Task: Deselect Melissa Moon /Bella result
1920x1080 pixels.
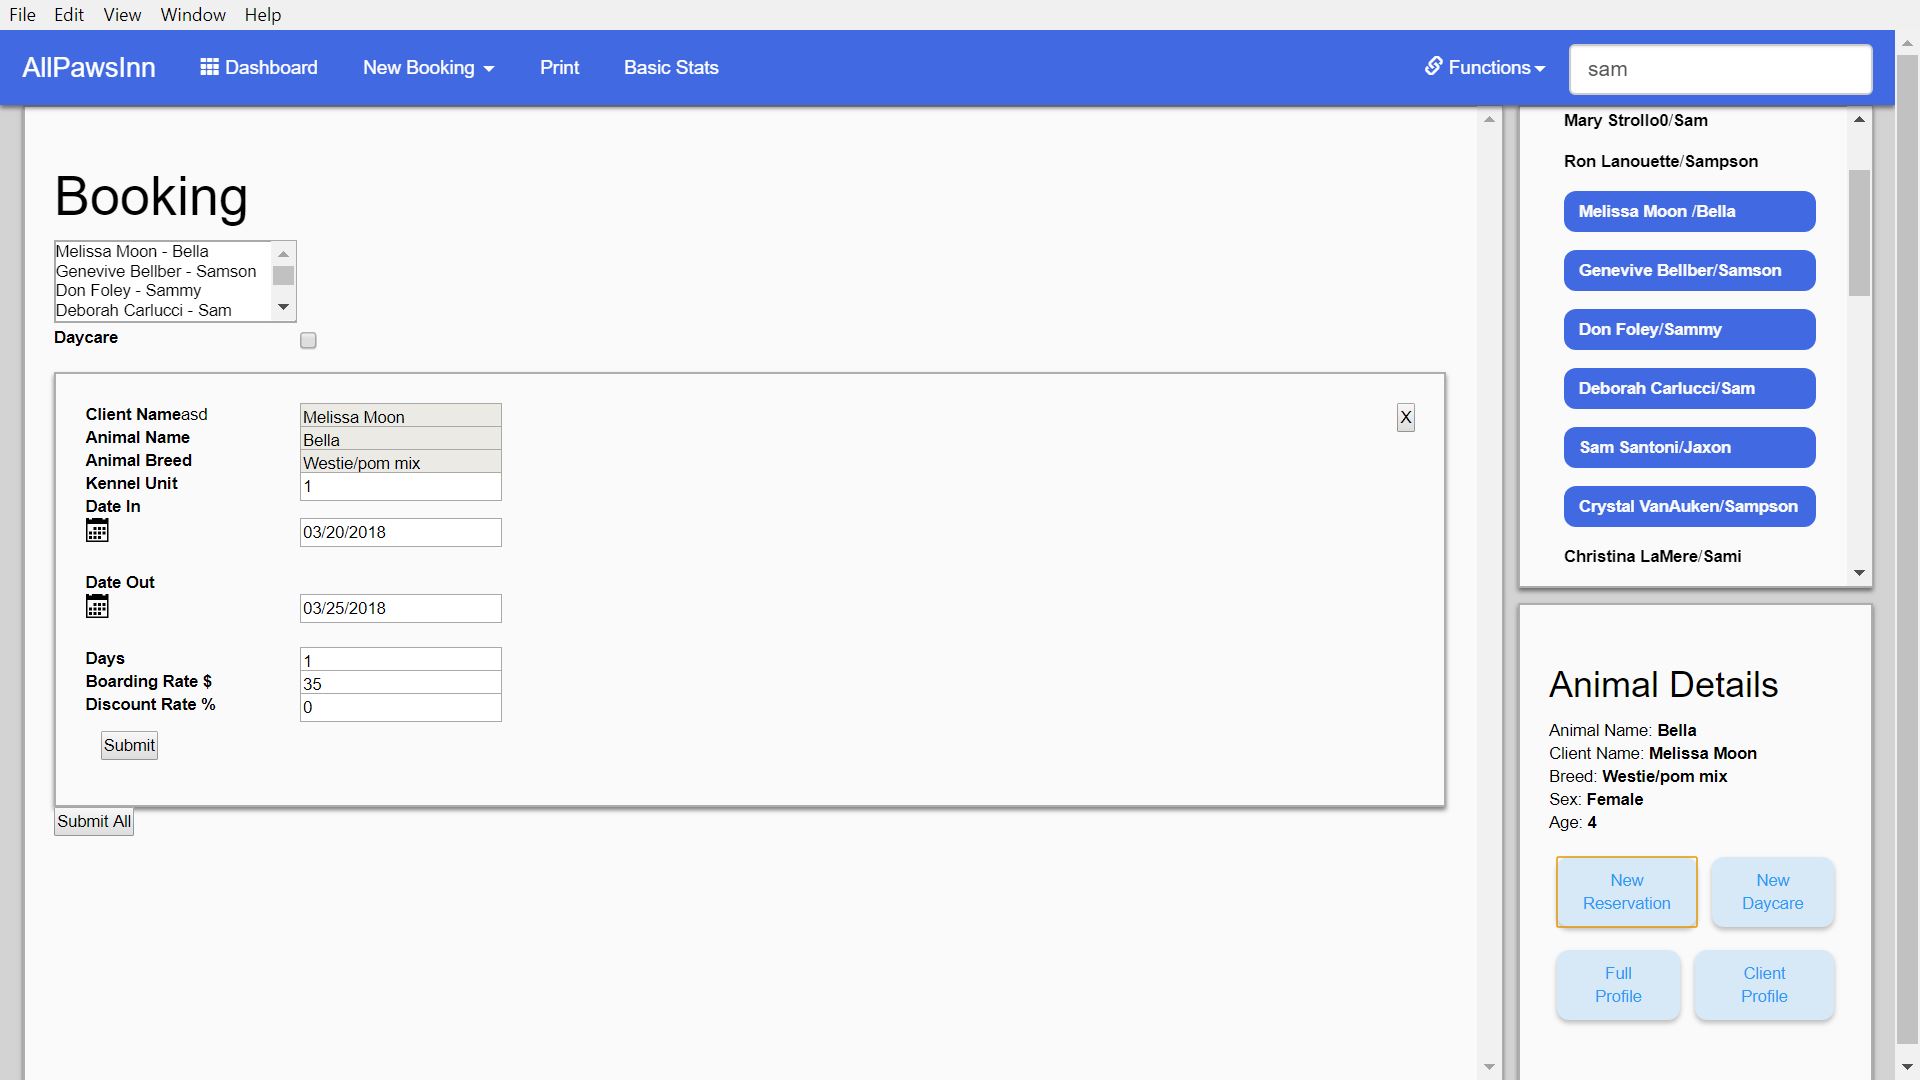Action: pos(1688,212)
